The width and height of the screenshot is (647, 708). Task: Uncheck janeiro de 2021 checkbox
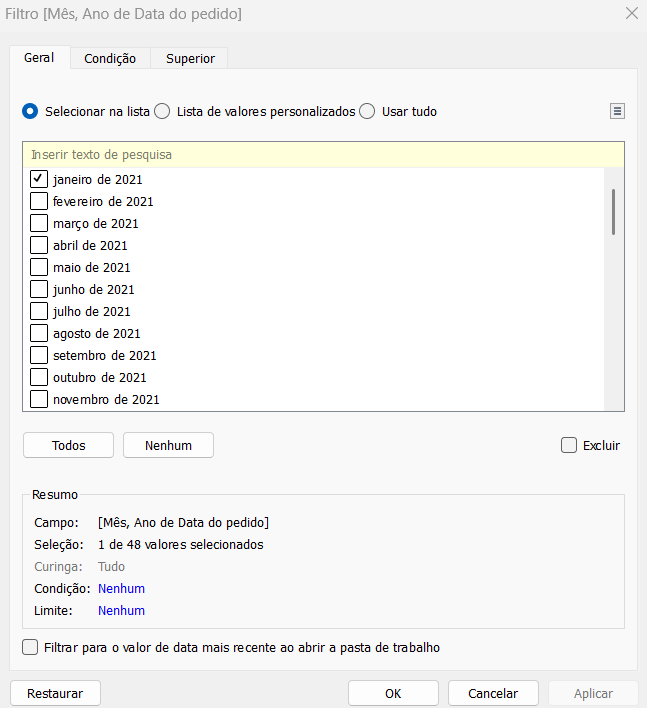pyautogui.click(x=39, y=179)
